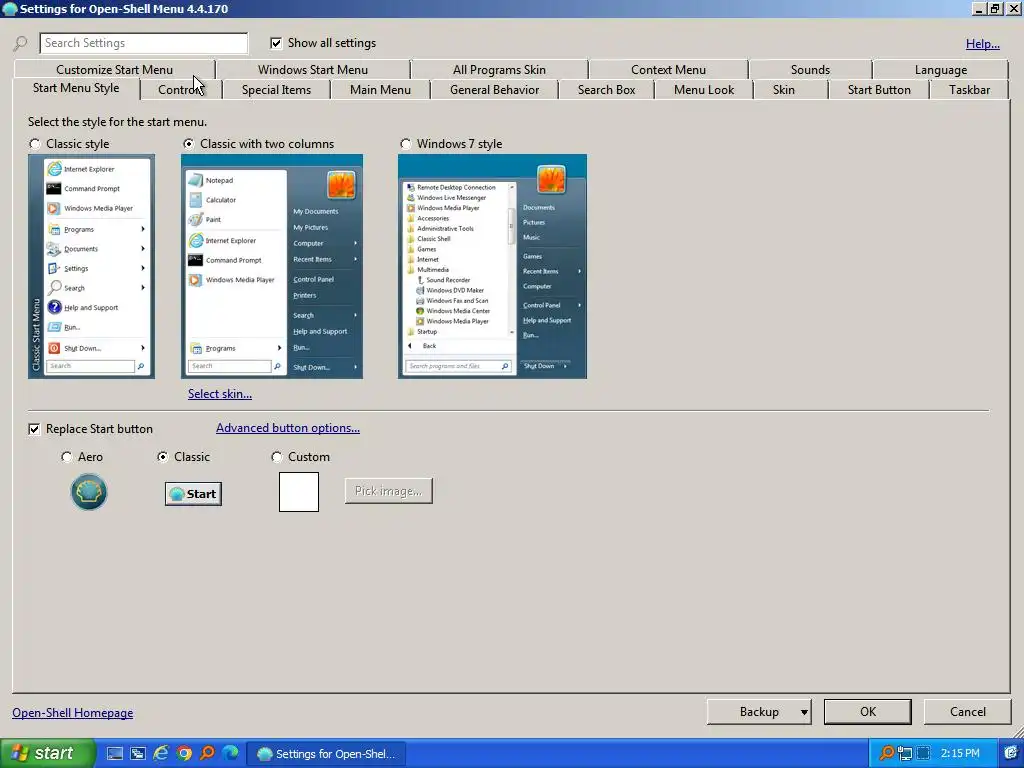The image size is (1024, 768).
Task: Open Advanced button options link
Action: point(287,428)
